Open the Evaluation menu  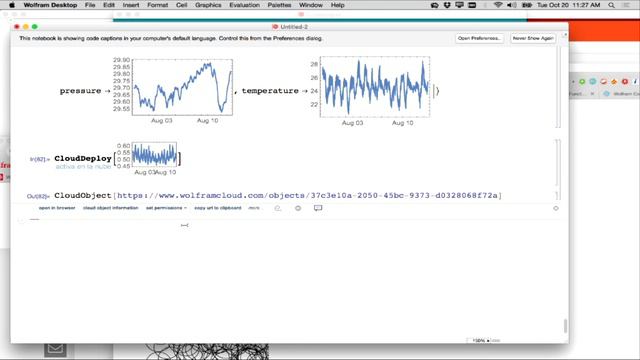244,5
